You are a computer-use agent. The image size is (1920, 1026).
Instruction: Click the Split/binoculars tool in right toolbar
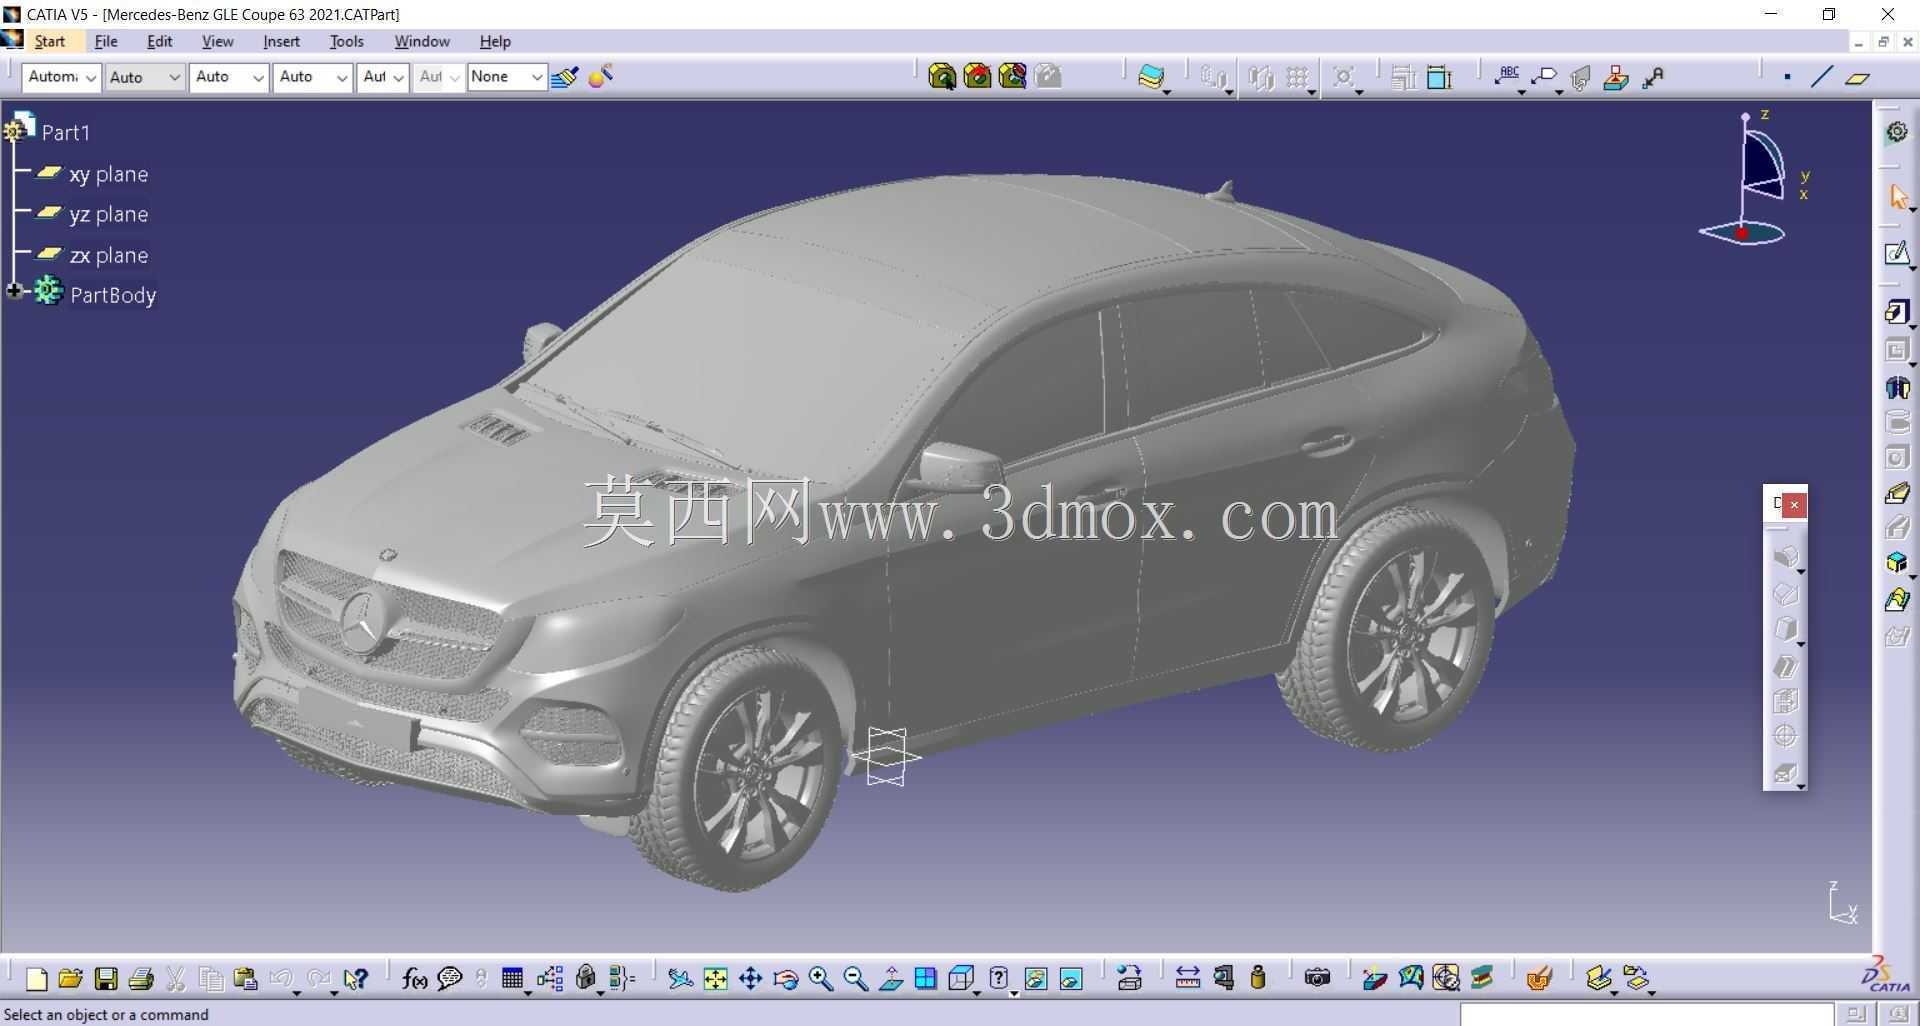pyautogui.click(x=1897, y=388)
